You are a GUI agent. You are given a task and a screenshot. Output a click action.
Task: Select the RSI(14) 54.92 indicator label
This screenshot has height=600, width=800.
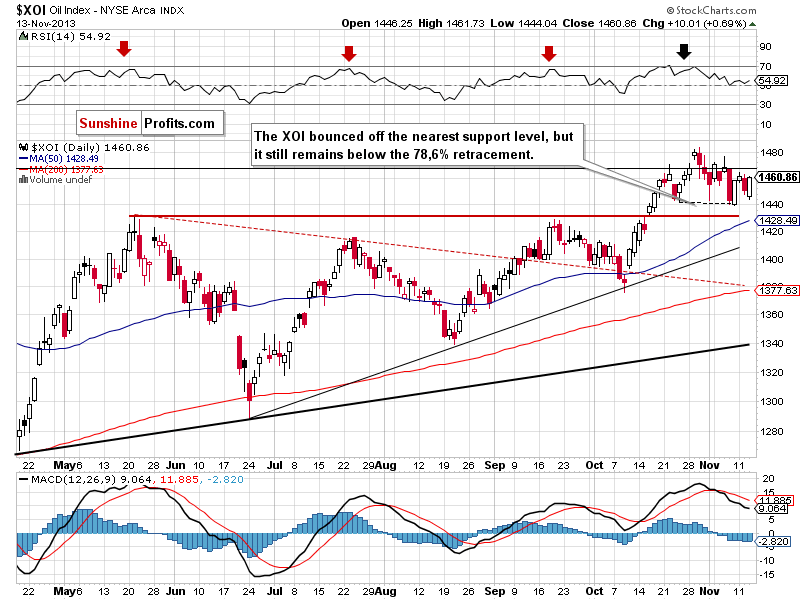70,37
